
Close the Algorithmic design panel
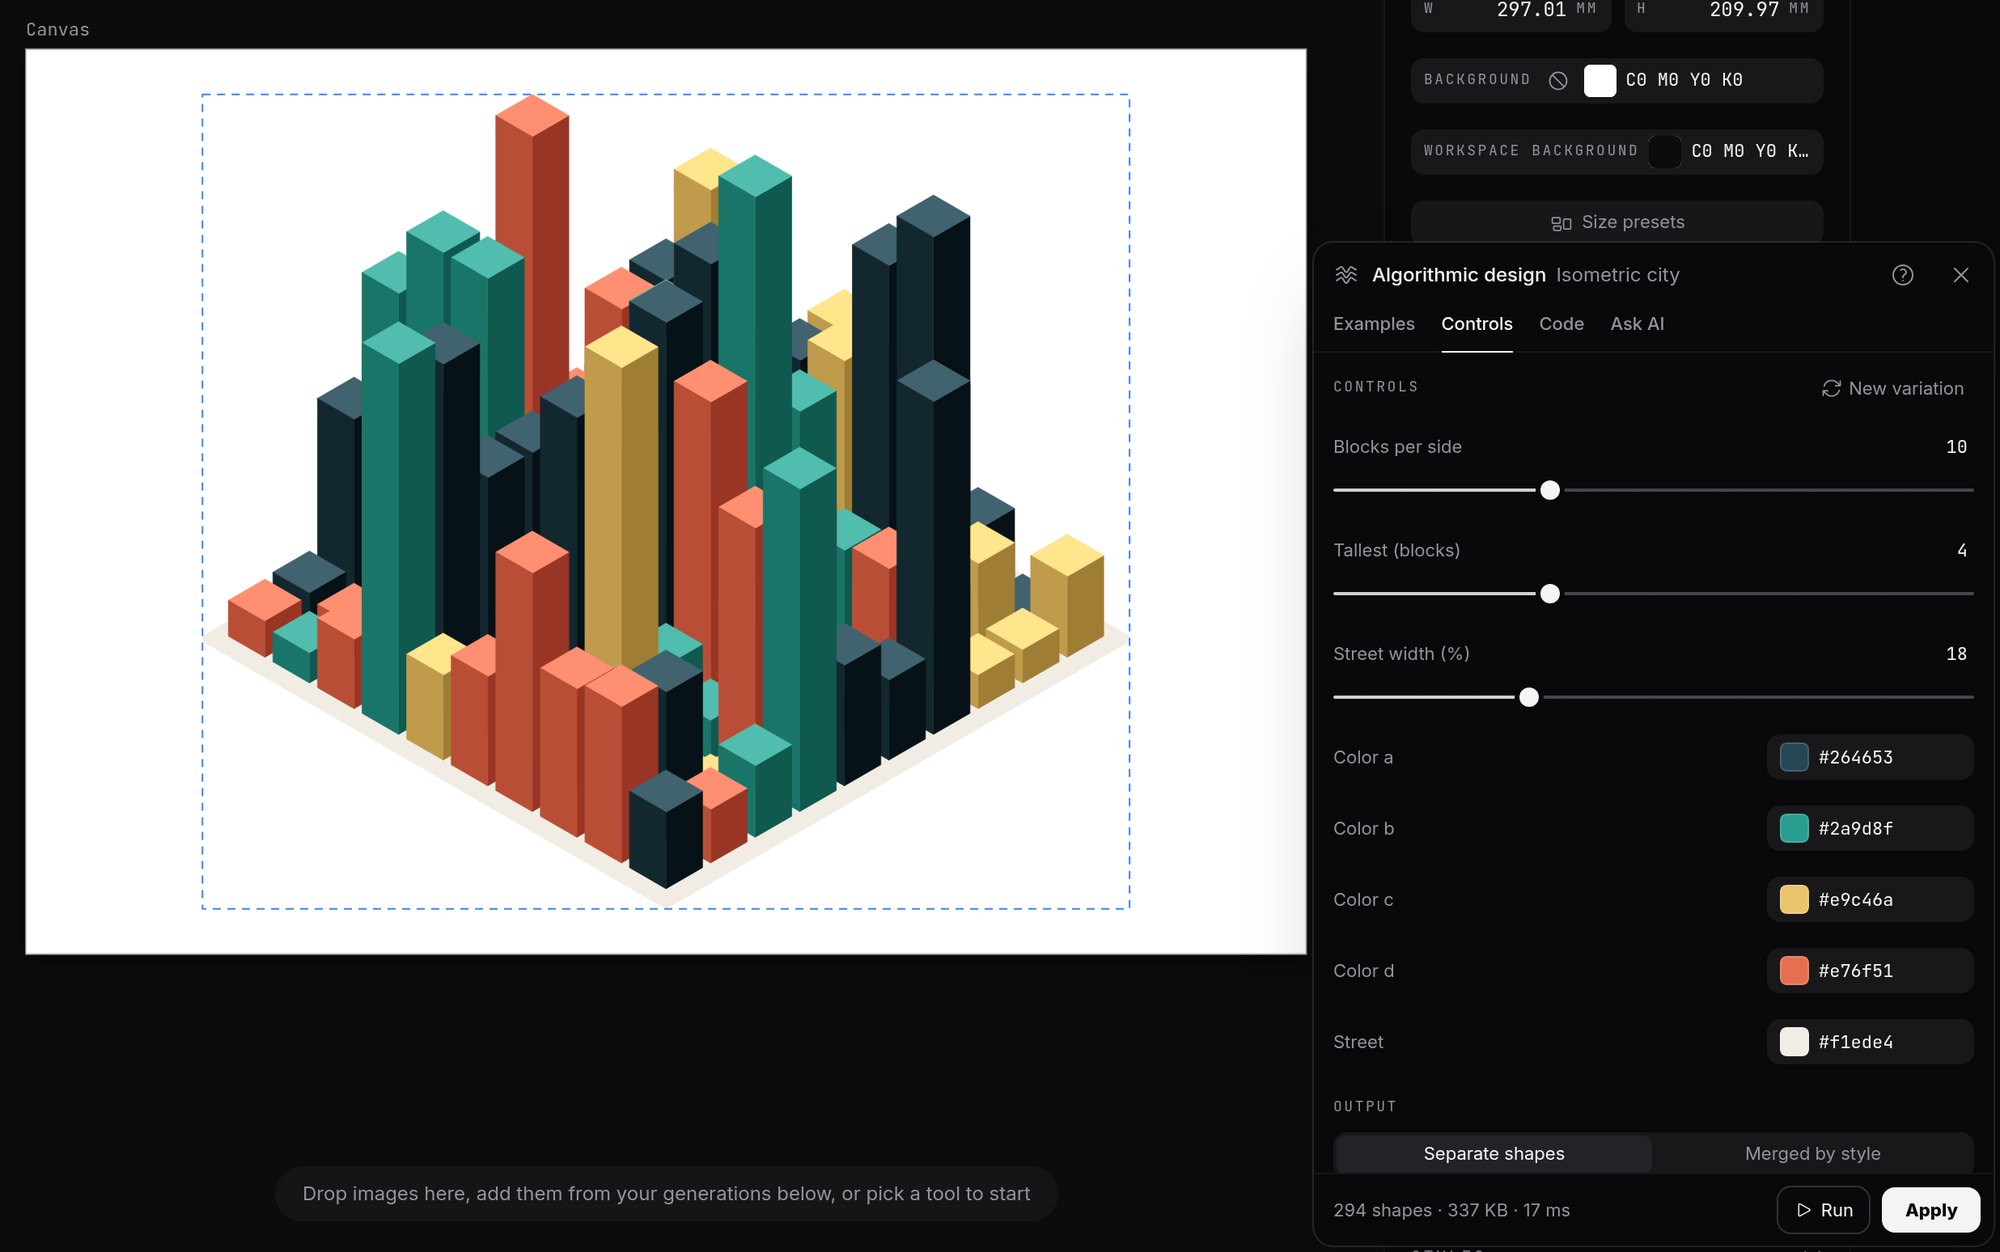[1960, 275]
